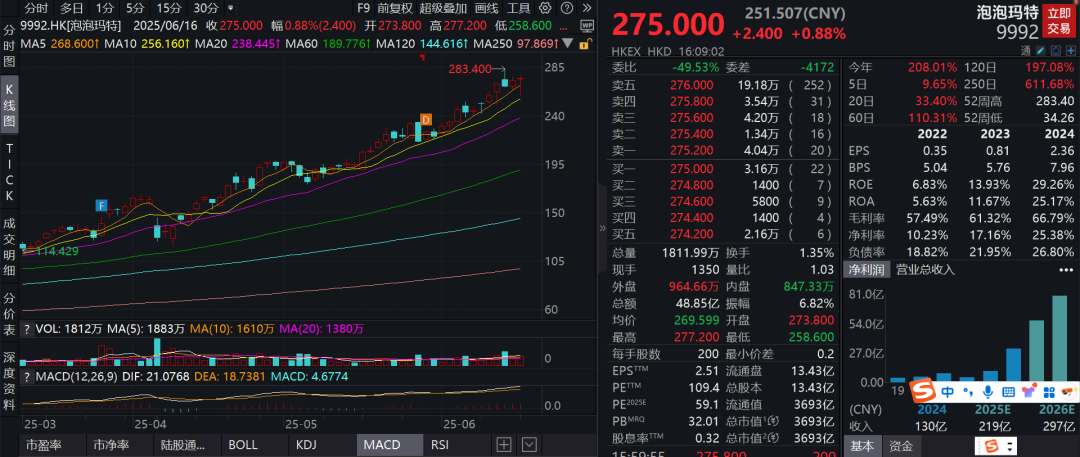Open chart settings gear icon
This screenshot has height=457, width=1080.
click(x=546, y=8)
